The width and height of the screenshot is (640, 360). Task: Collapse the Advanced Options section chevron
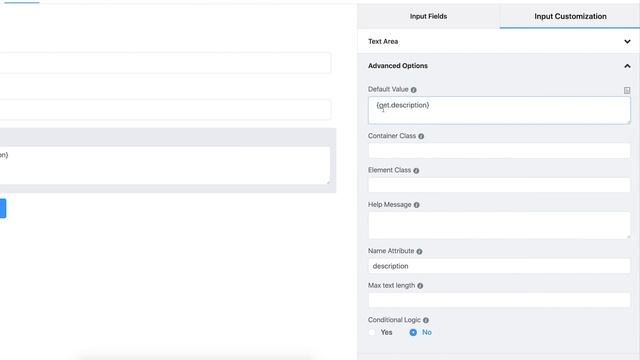627,66
